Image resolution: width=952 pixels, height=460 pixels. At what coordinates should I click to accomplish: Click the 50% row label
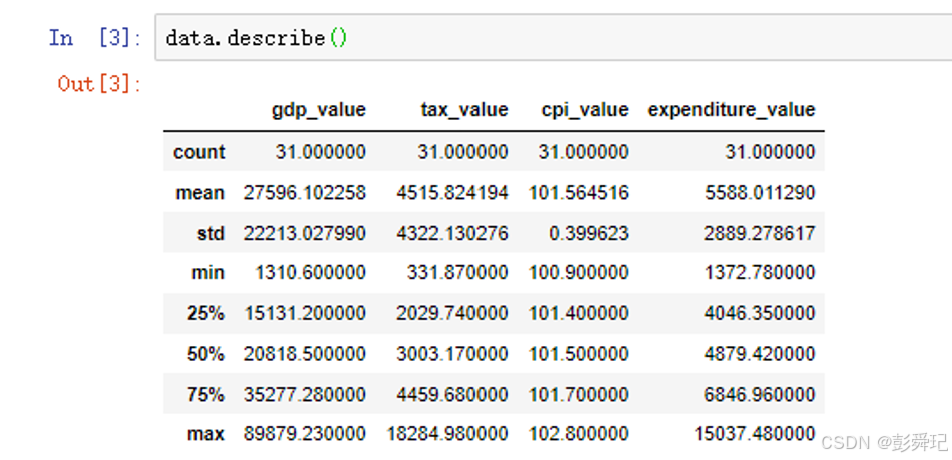(206, 354)
